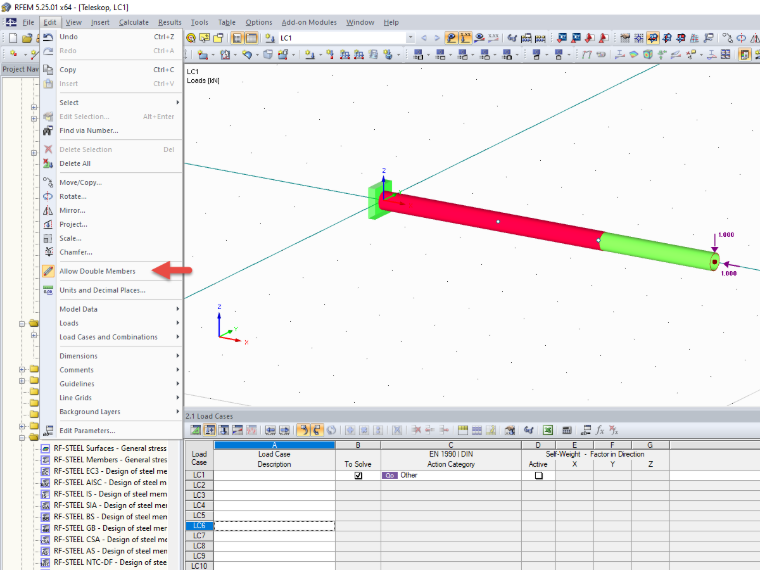Click the Open file folder toolbar icon

27,38
